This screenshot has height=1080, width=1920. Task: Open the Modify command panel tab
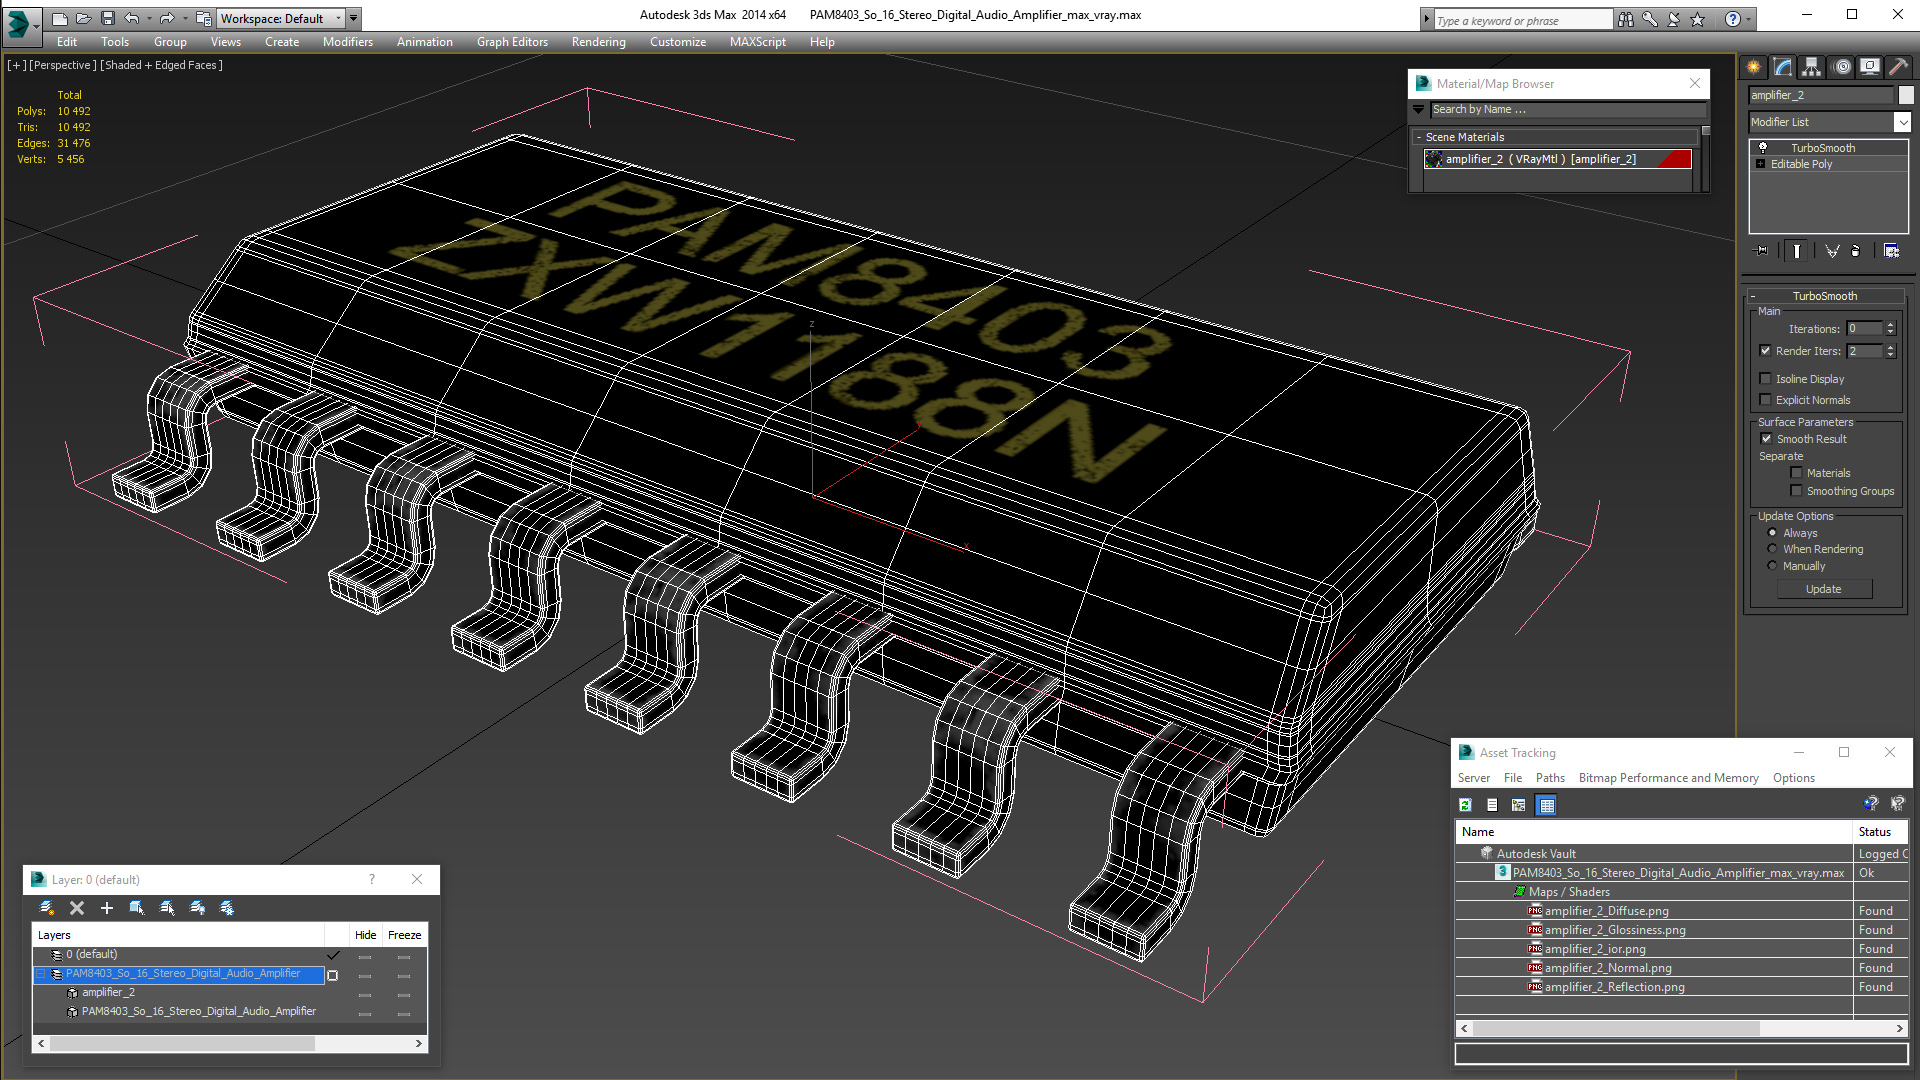click(1783, 67)
